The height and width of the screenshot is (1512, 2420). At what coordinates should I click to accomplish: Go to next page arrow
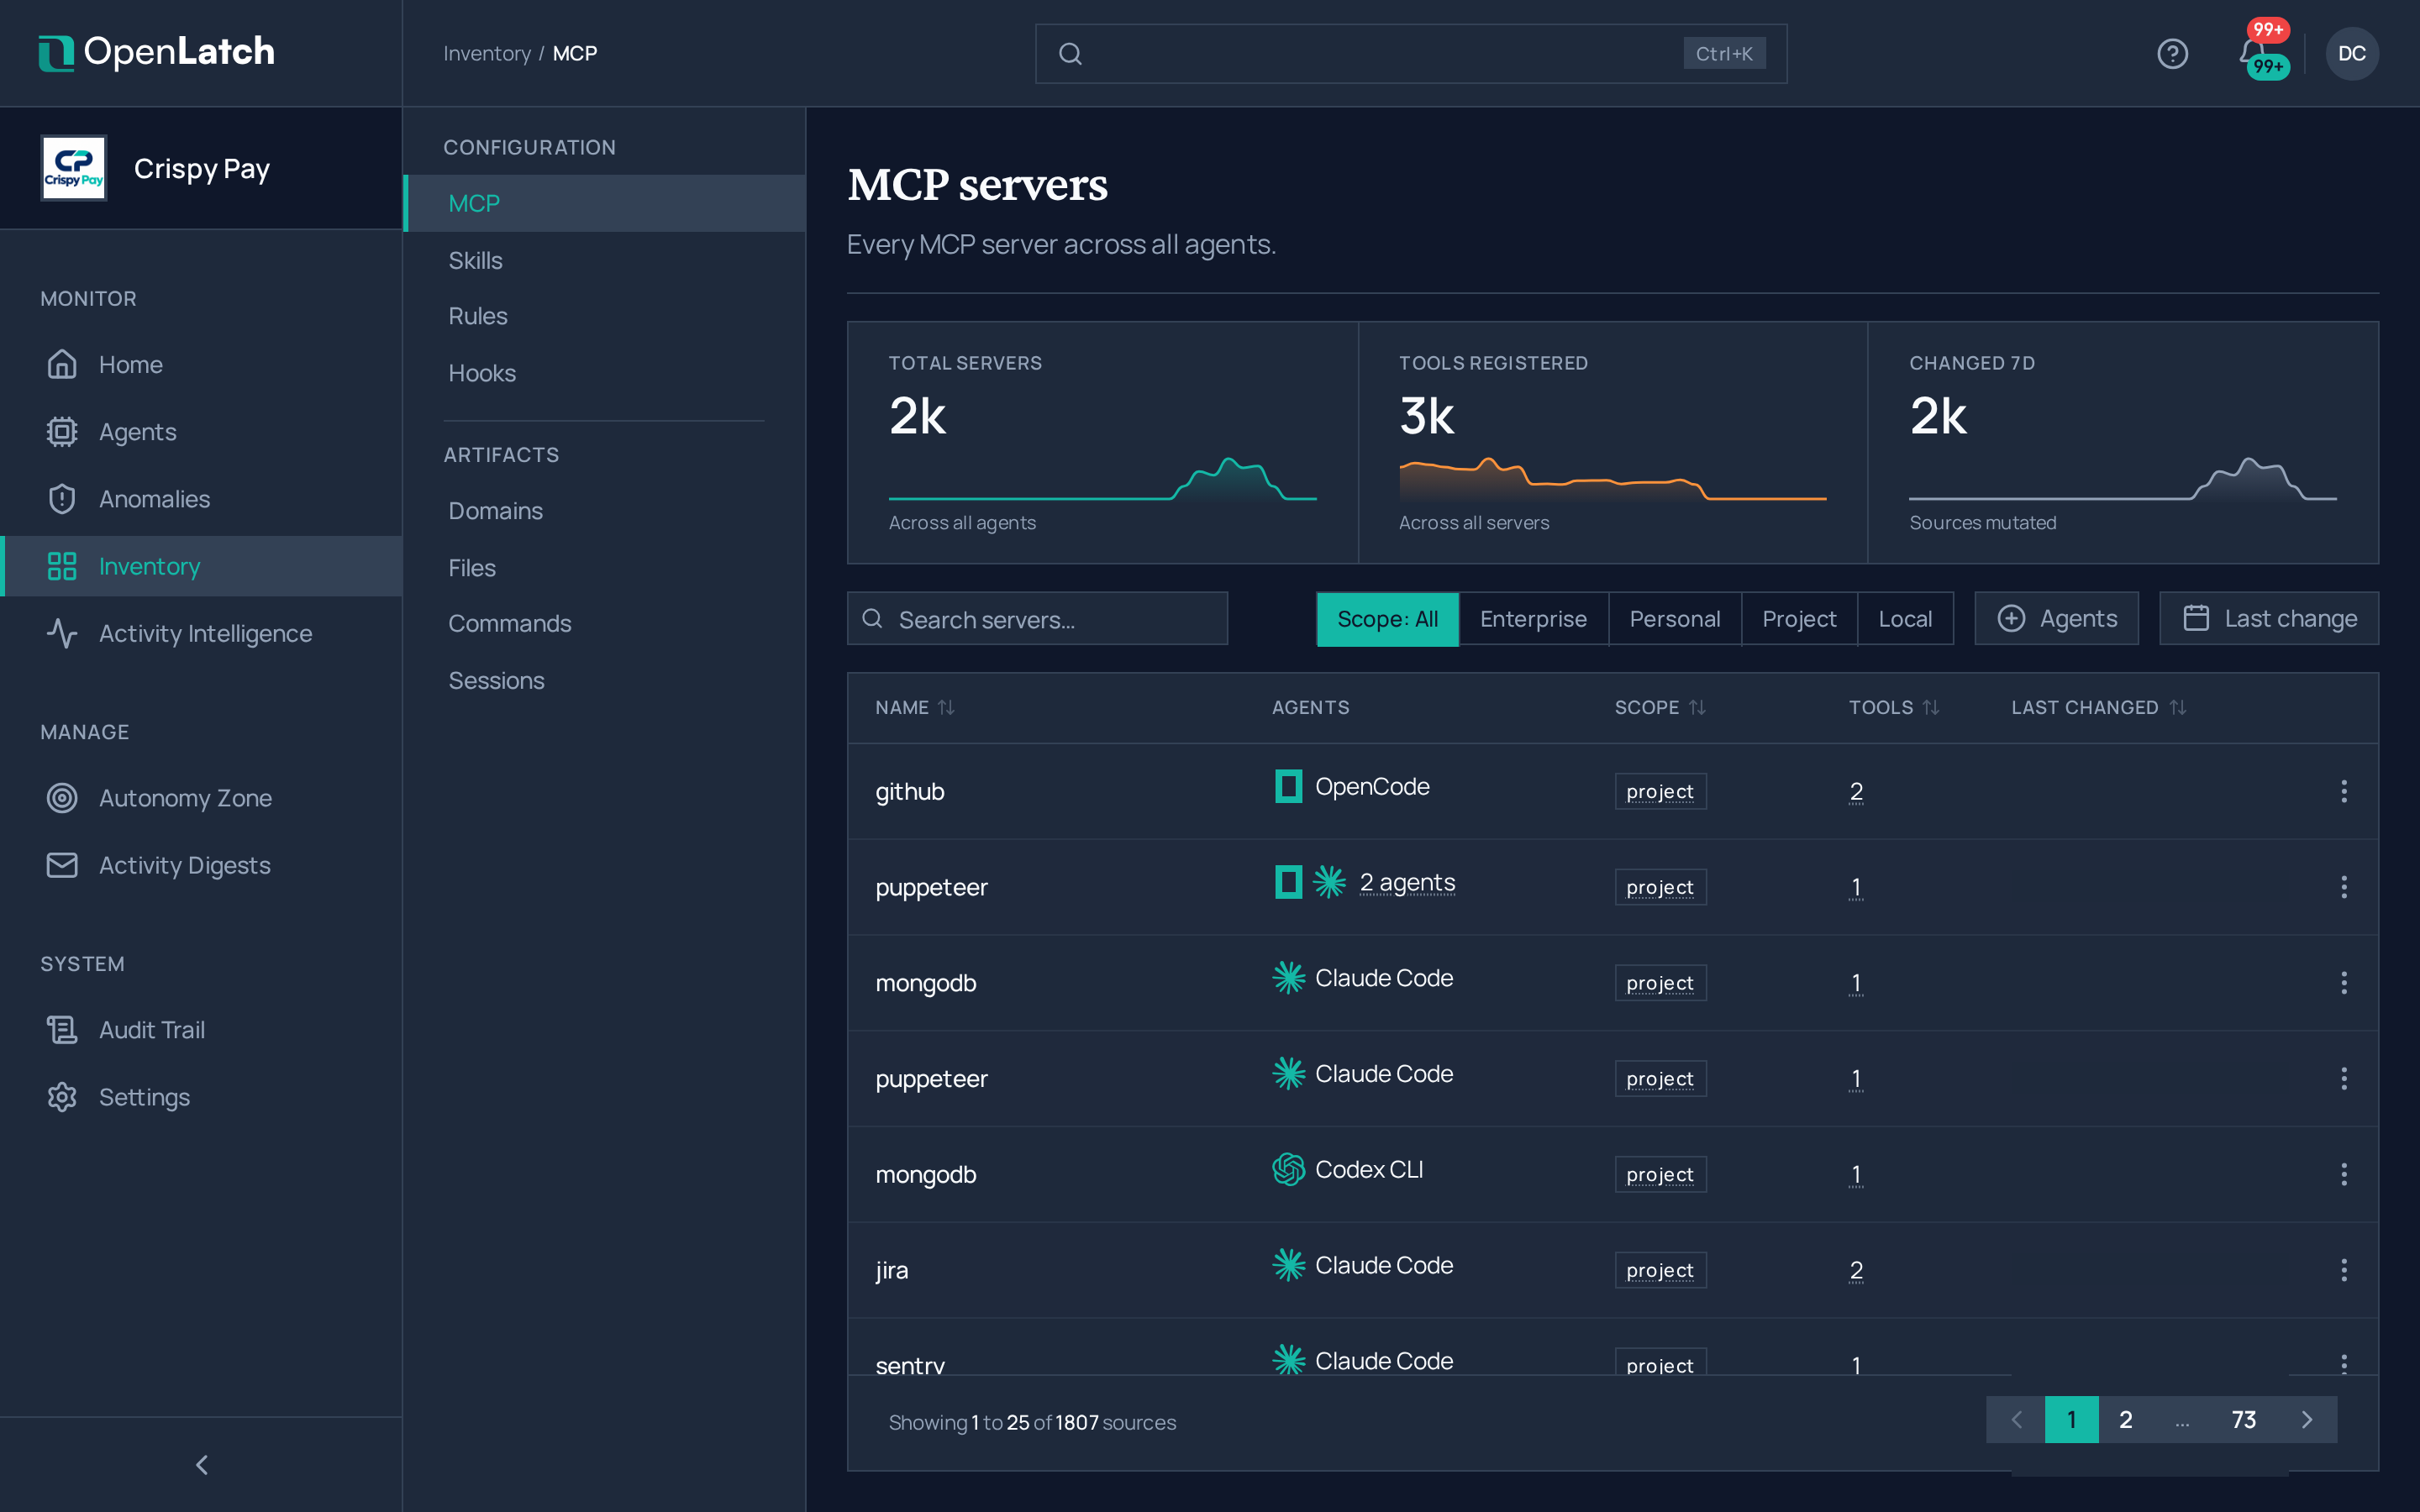(2307, 1419)
